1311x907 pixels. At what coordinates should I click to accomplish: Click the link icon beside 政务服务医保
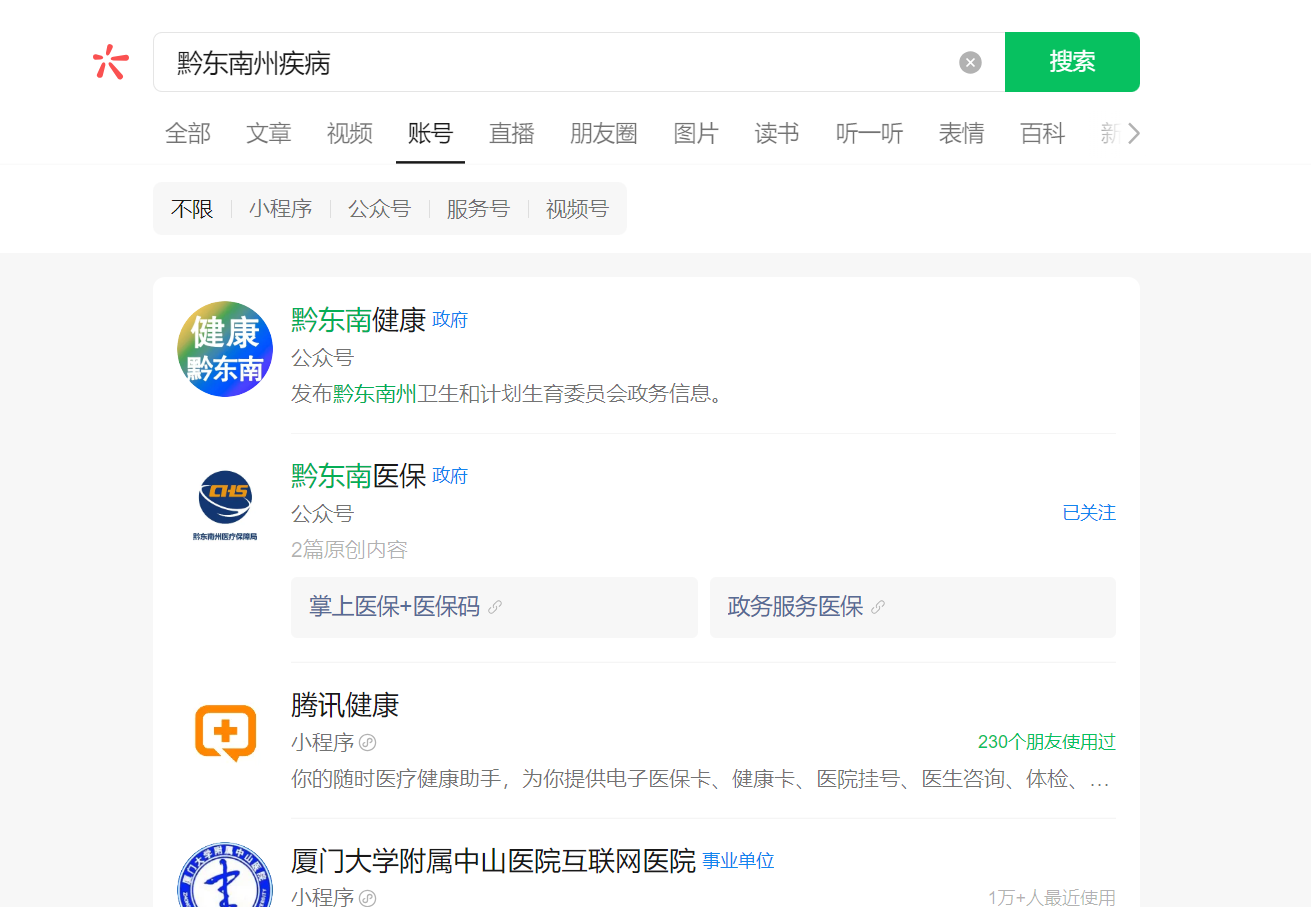click(878, 607)
